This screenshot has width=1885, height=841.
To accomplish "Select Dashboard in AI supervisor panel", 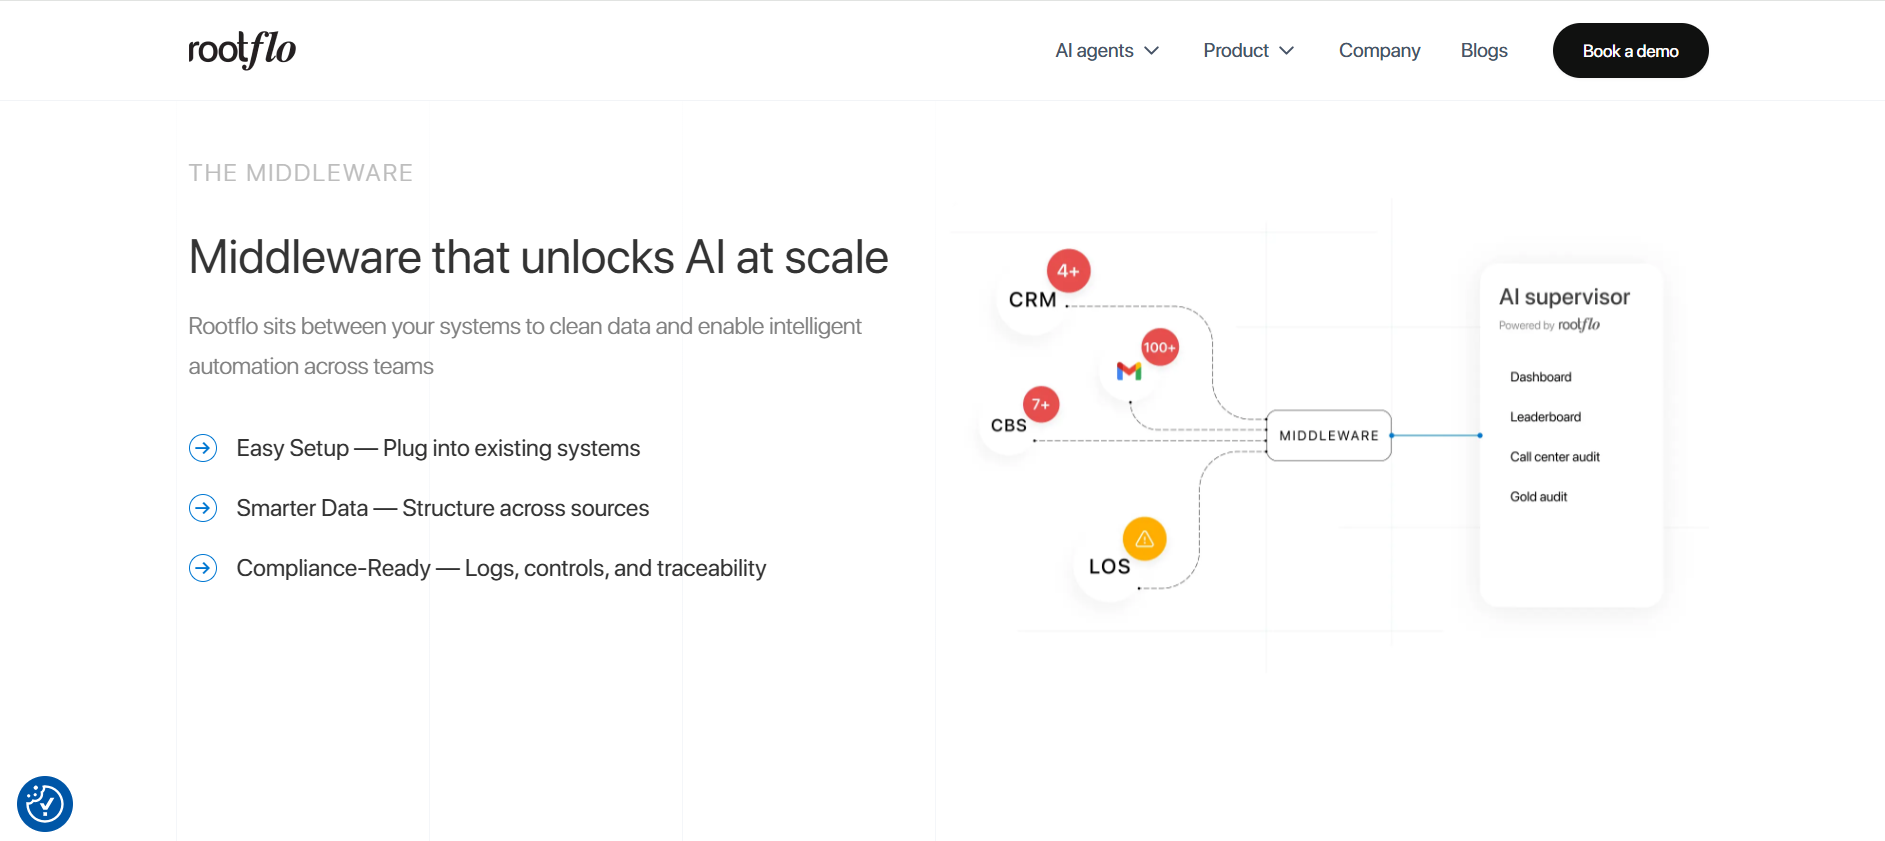I will (x=1540, y=377).
